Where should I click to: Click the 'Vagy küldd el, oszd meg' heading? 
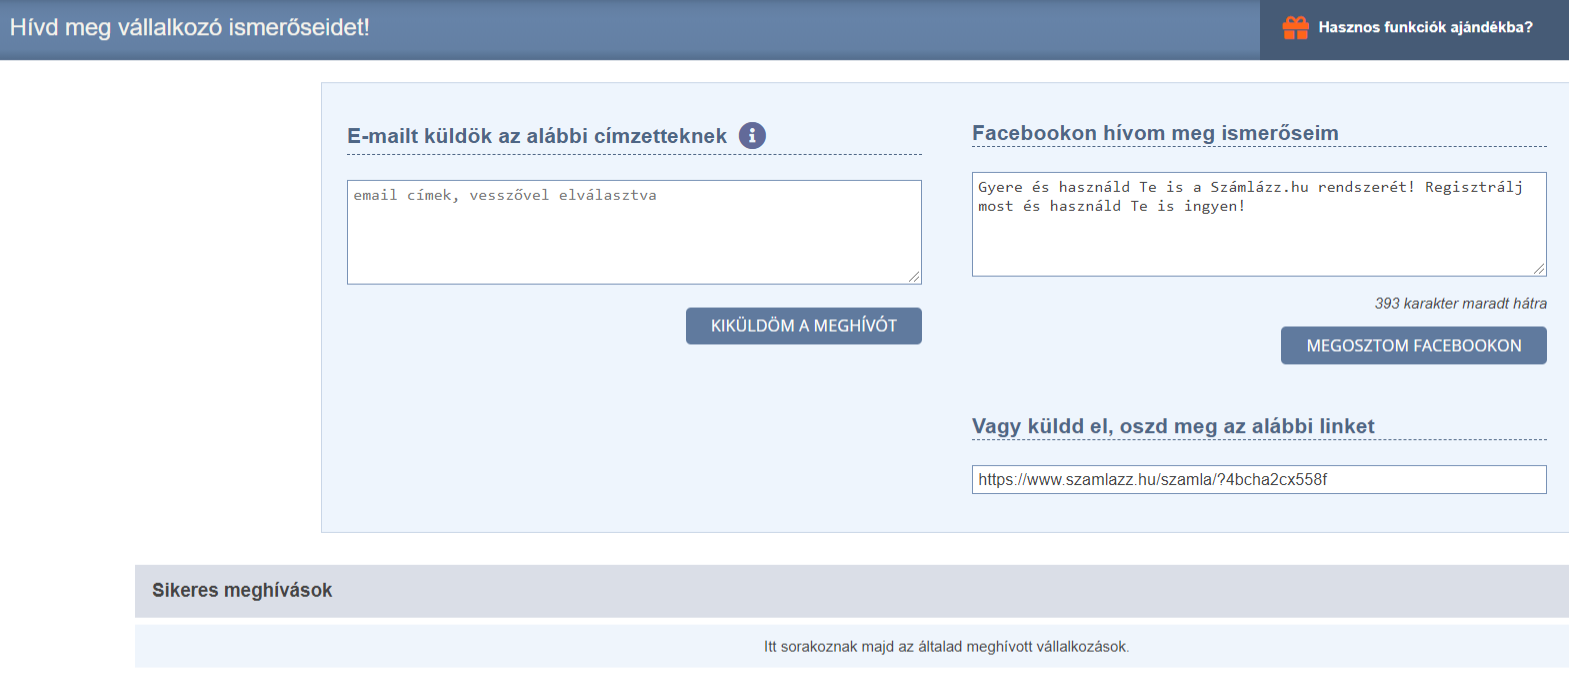click(1173, 426)
